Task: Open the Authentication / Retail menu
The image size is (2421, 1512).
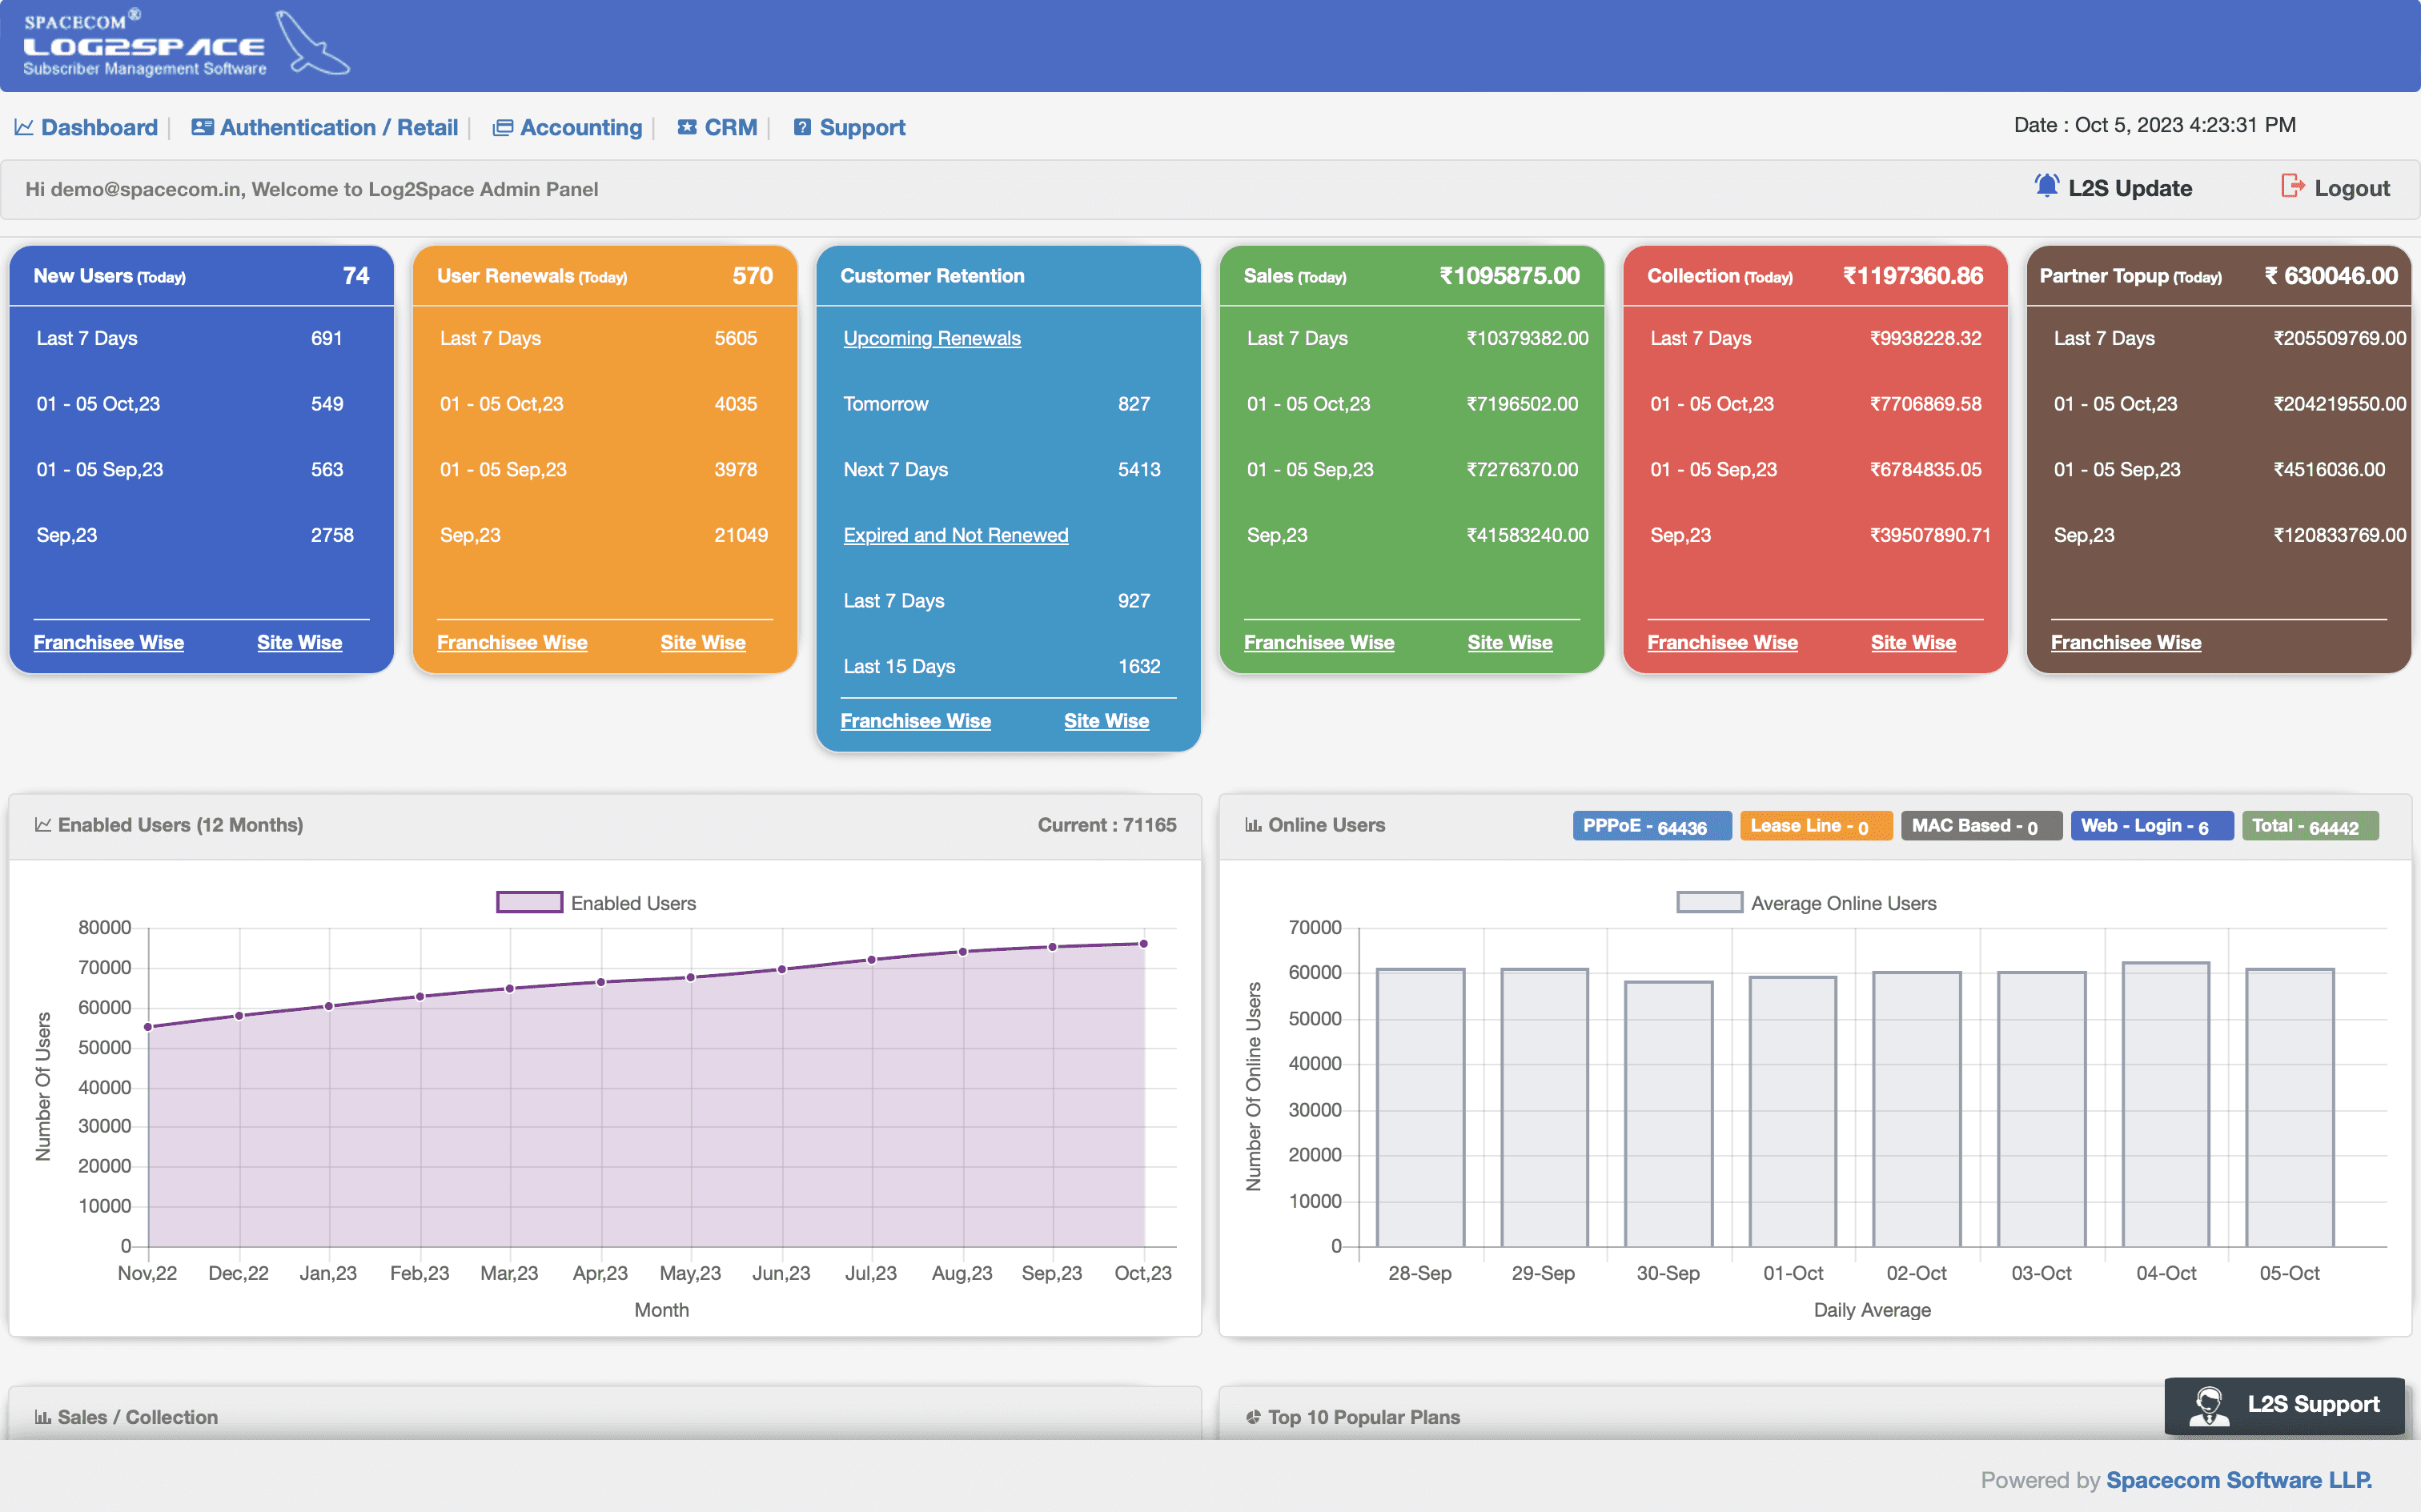Action: (x=339, y=128)
